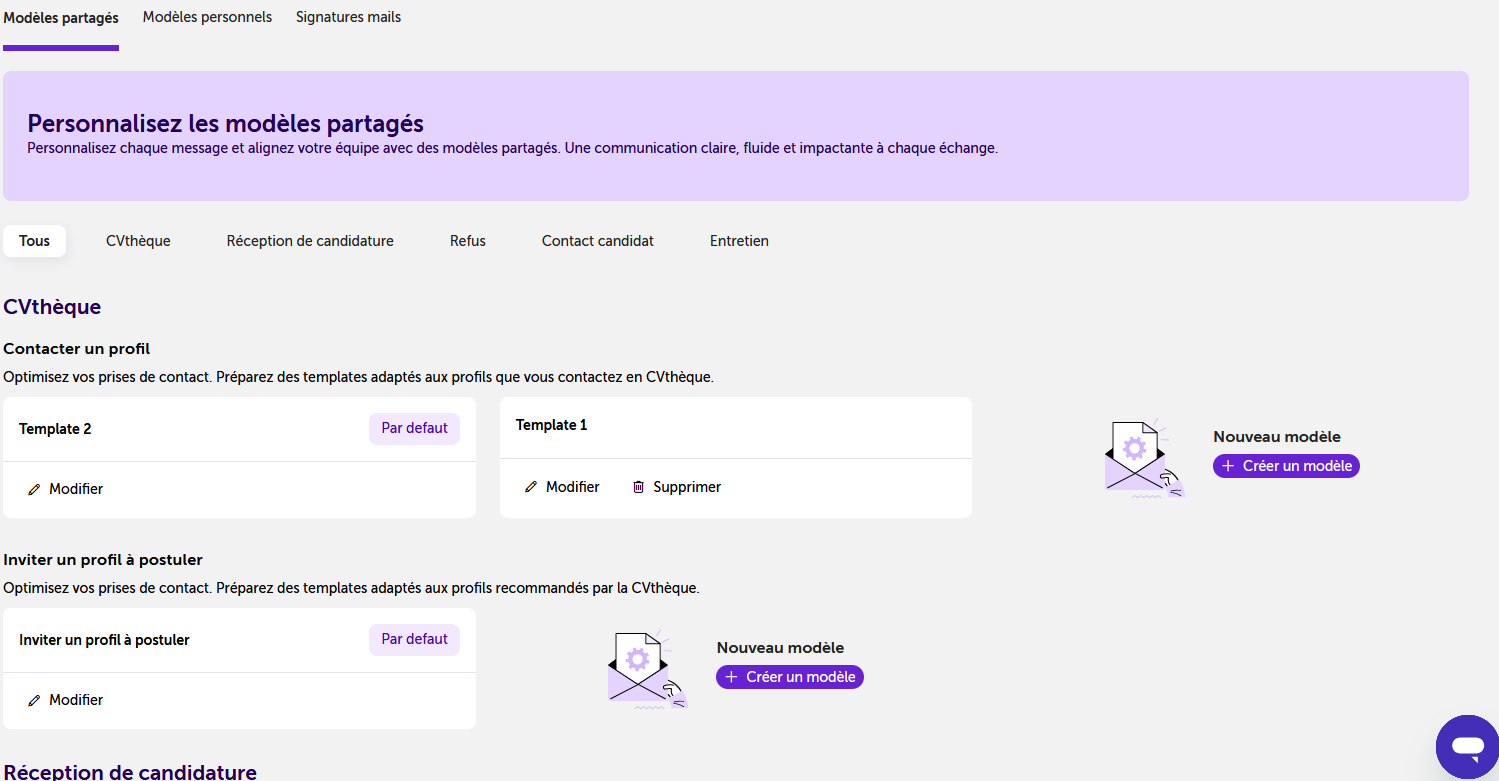Open the Template 1 card title

click(552, 425)
